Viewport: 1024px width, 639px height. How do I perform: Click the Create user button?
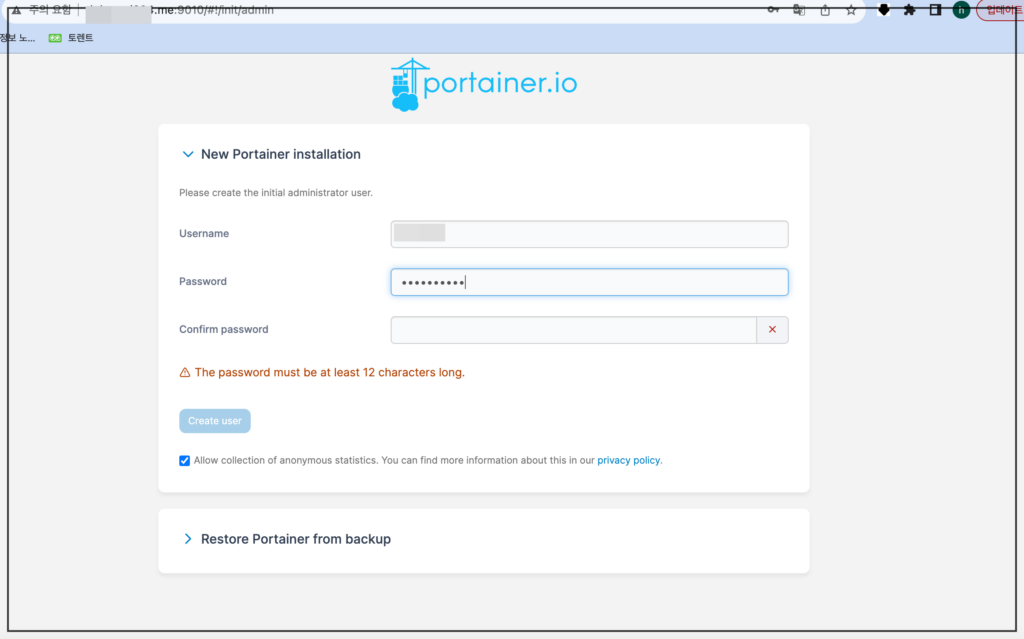[215, 421]
